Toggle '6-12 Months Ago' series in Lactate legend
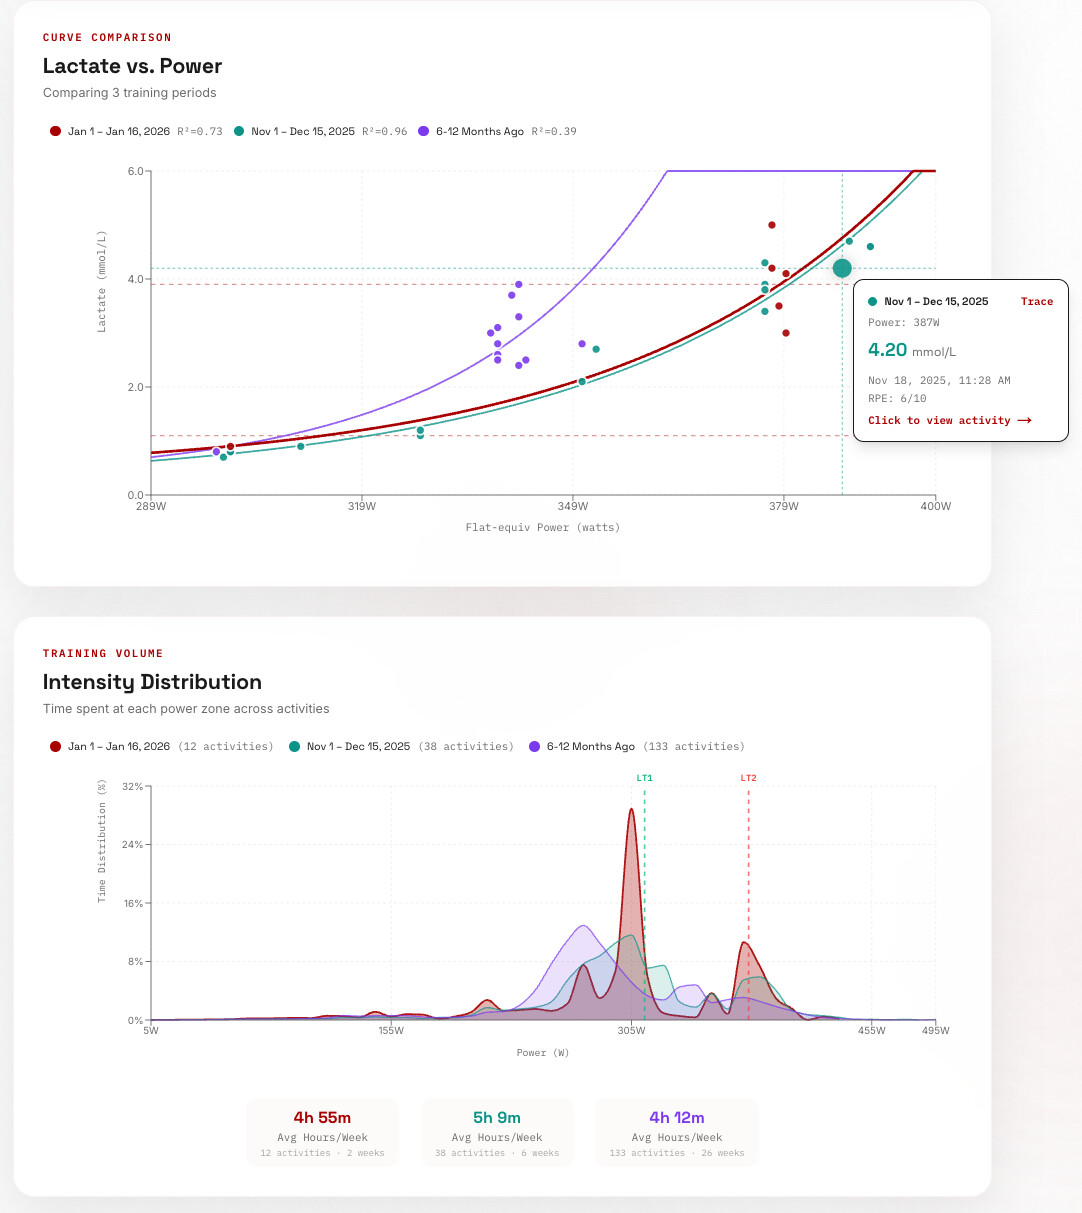 [479, 131]
